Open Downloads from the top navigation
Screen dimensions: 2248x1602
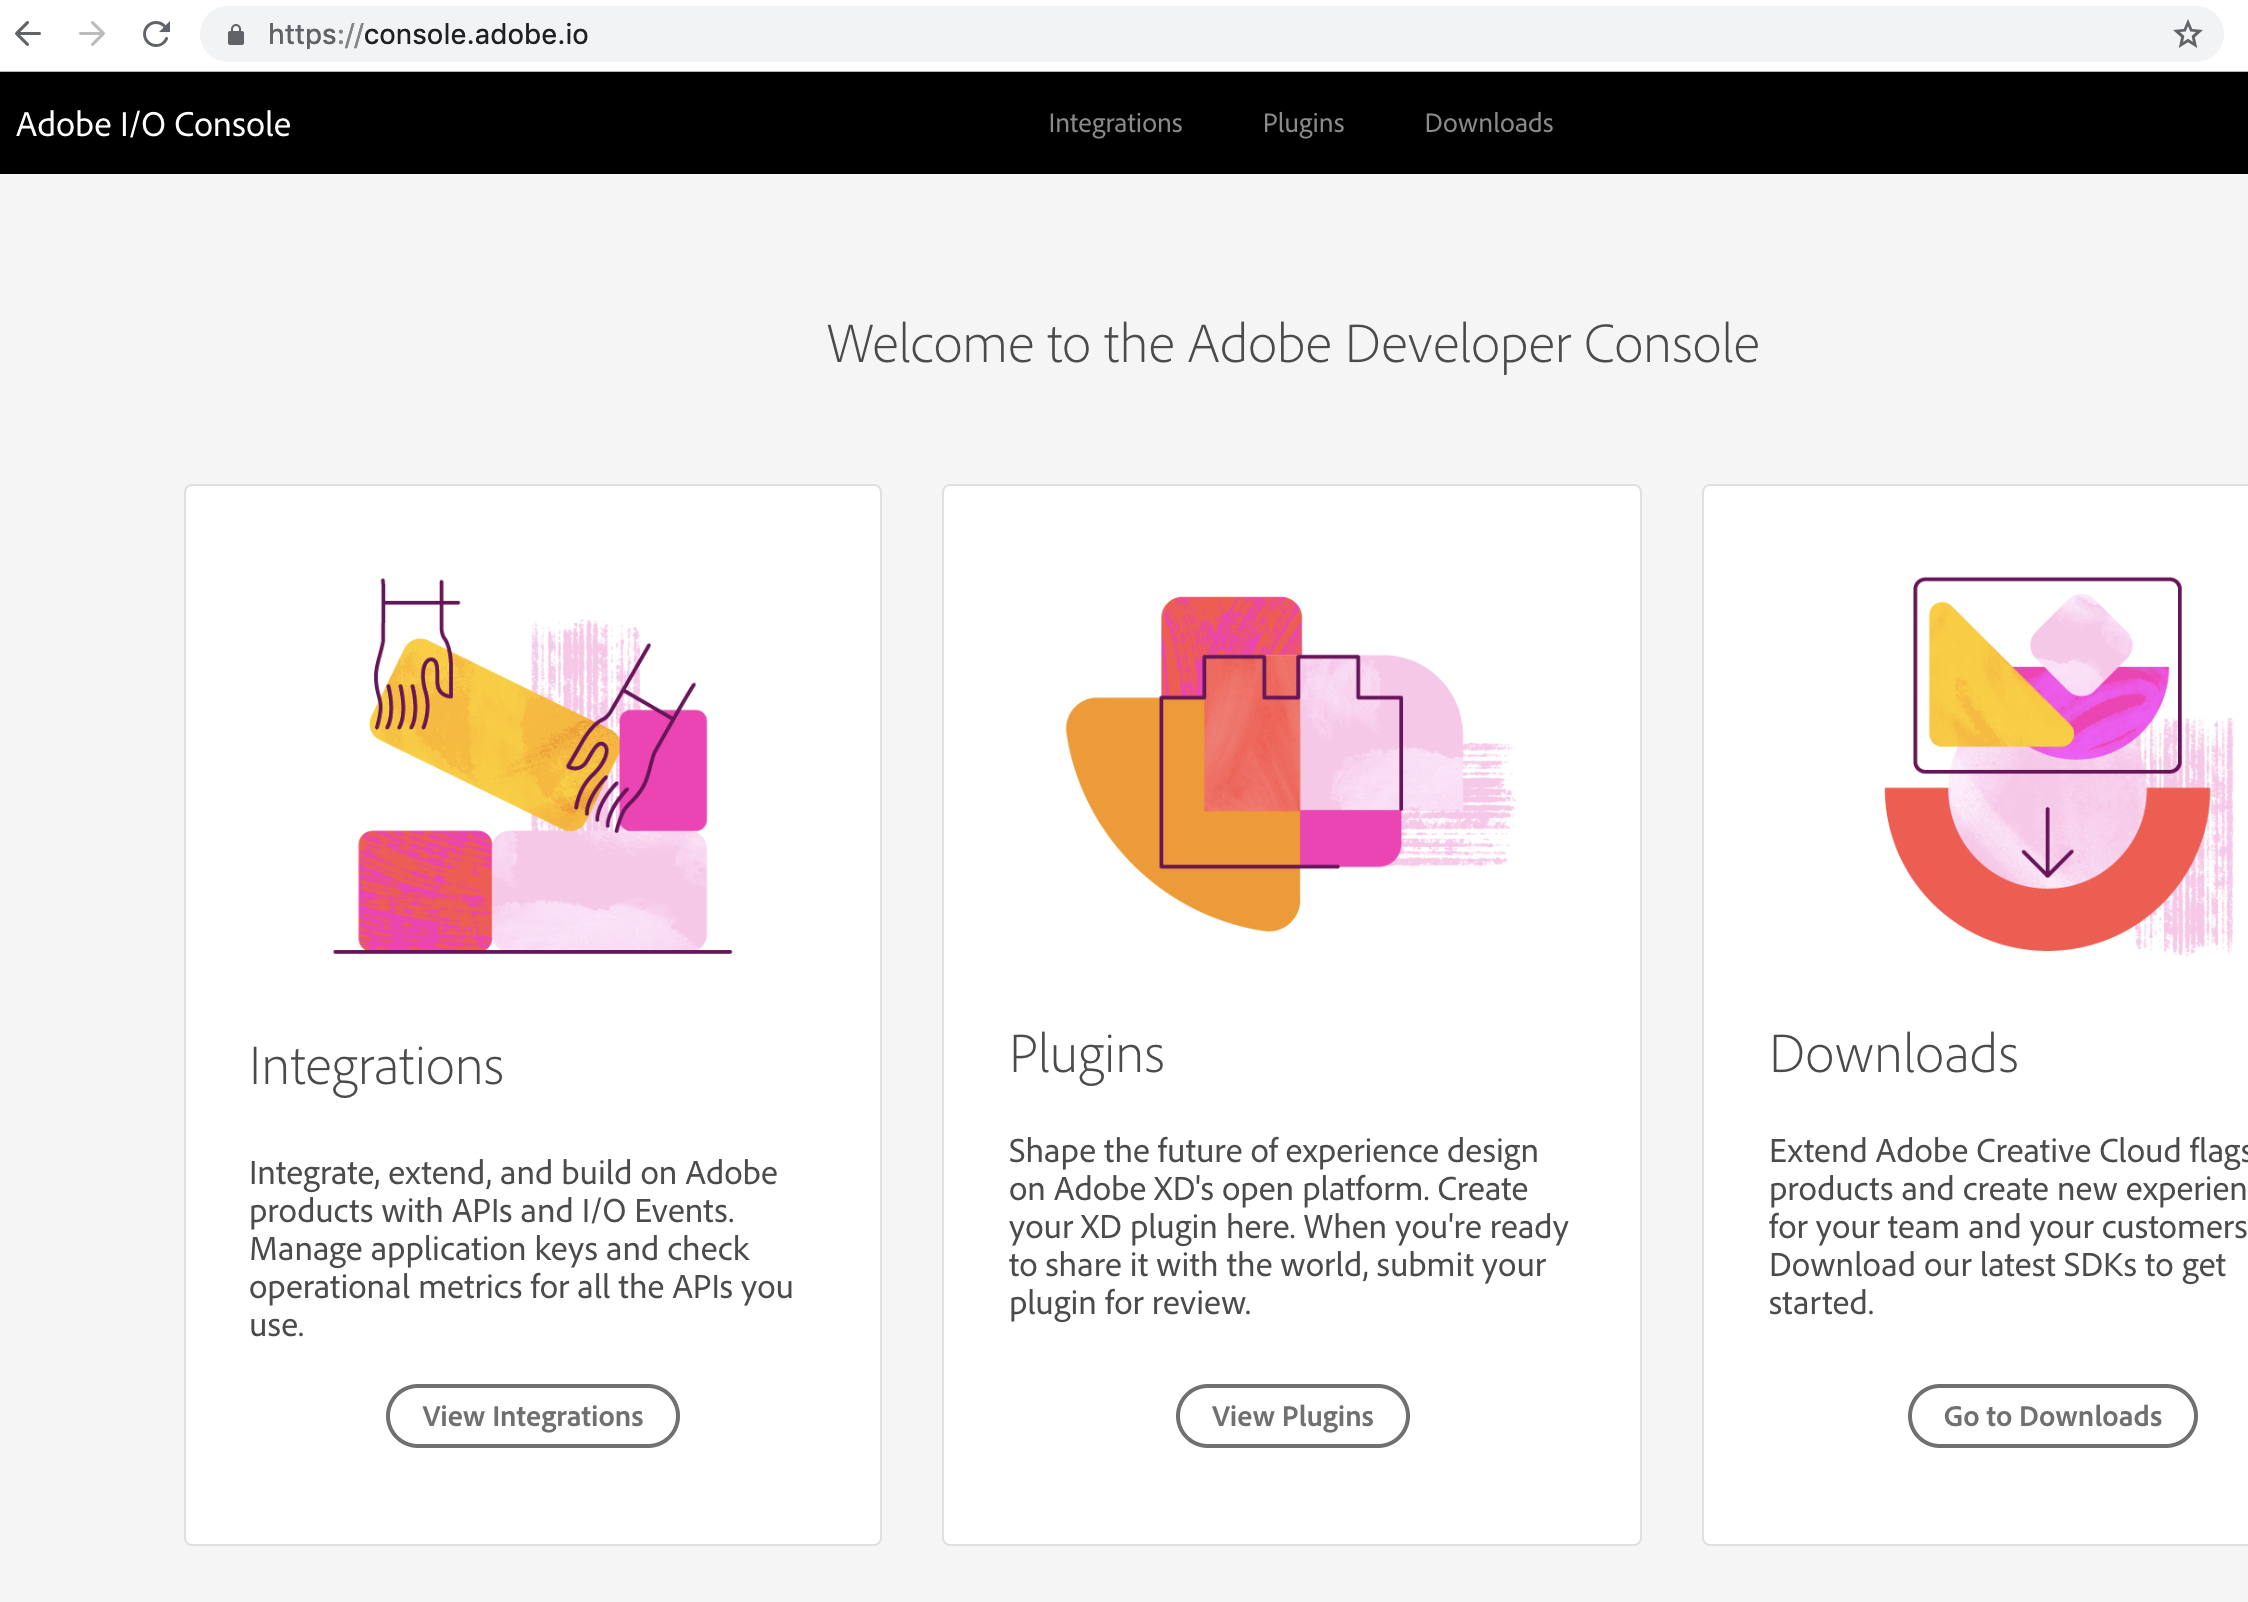[1488, 122]
